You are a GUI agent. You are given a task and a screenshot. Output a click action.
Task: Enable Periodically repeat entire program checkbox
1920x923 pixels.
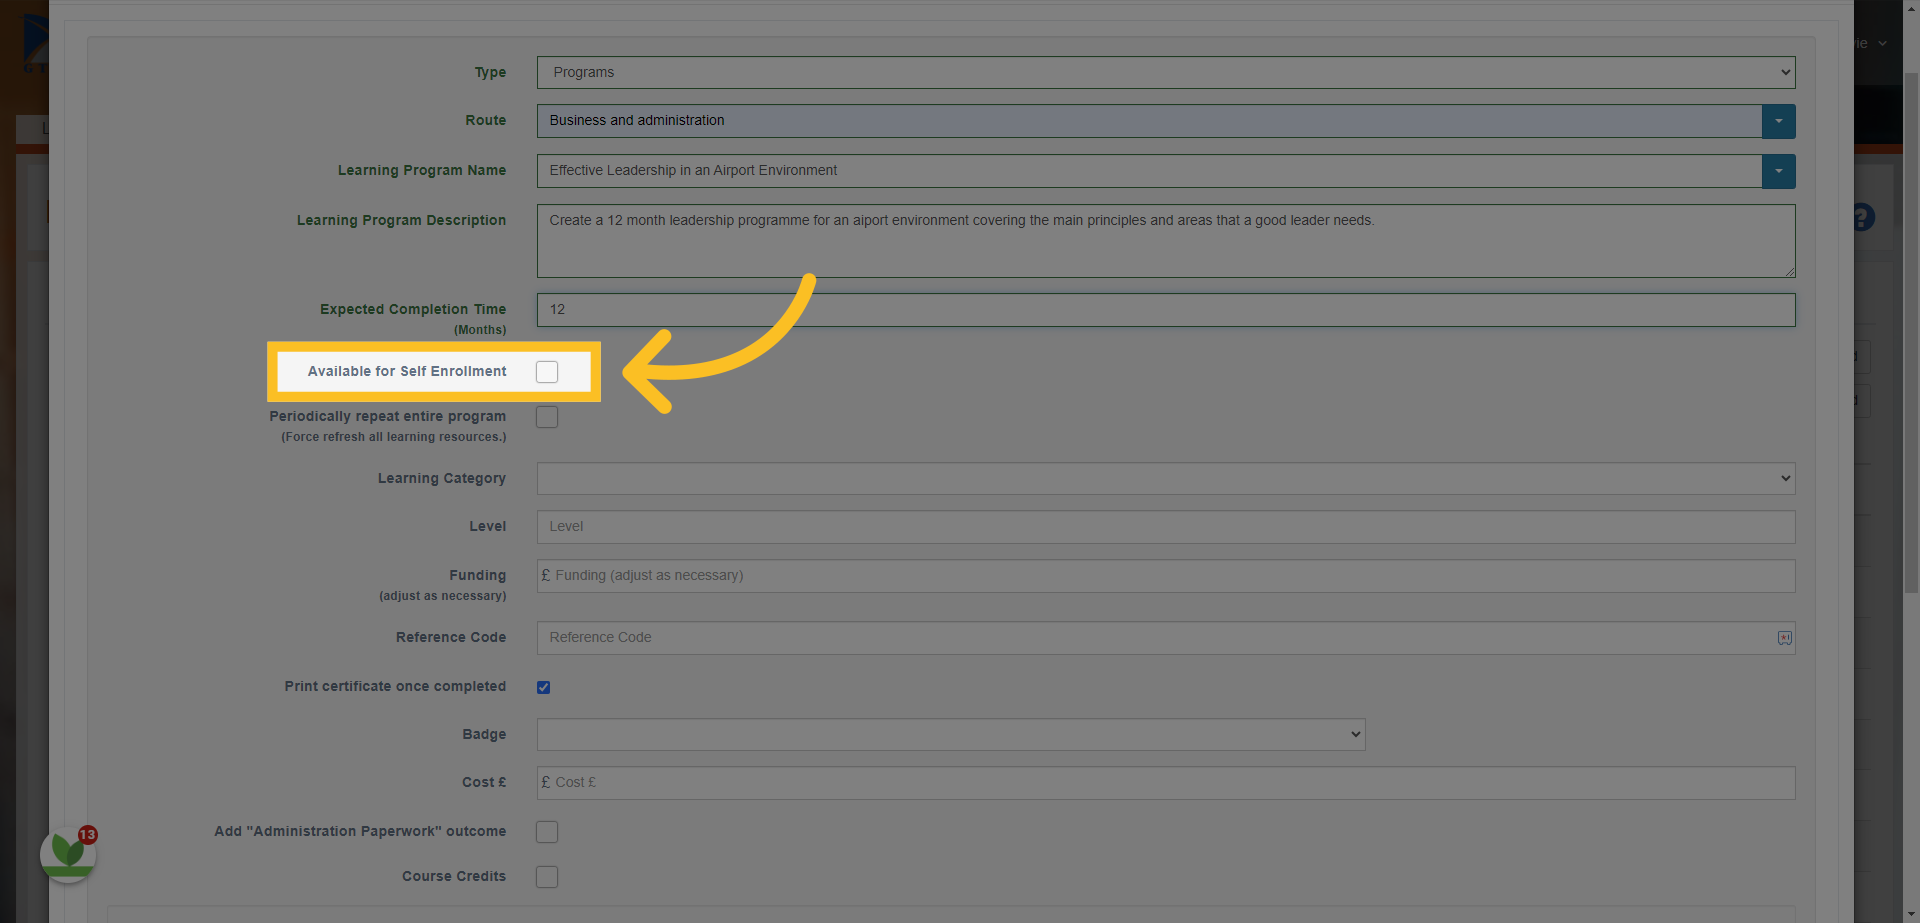tap(547, 417)
